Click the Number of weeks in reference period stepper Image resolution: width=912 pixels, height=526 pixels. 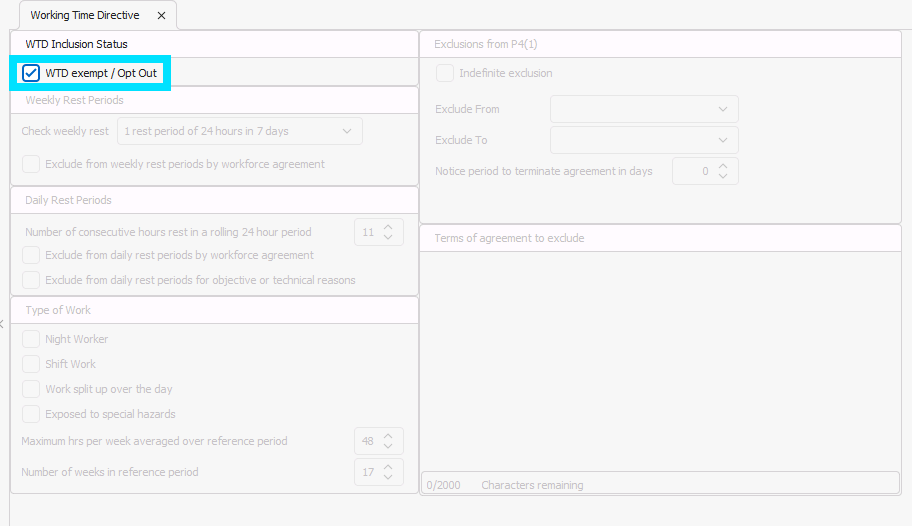pos(379,472)
